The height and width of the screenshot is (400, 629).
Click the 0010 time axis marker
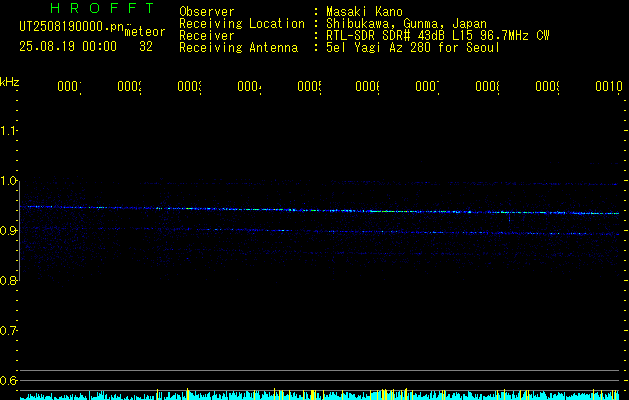pos(609,87)
